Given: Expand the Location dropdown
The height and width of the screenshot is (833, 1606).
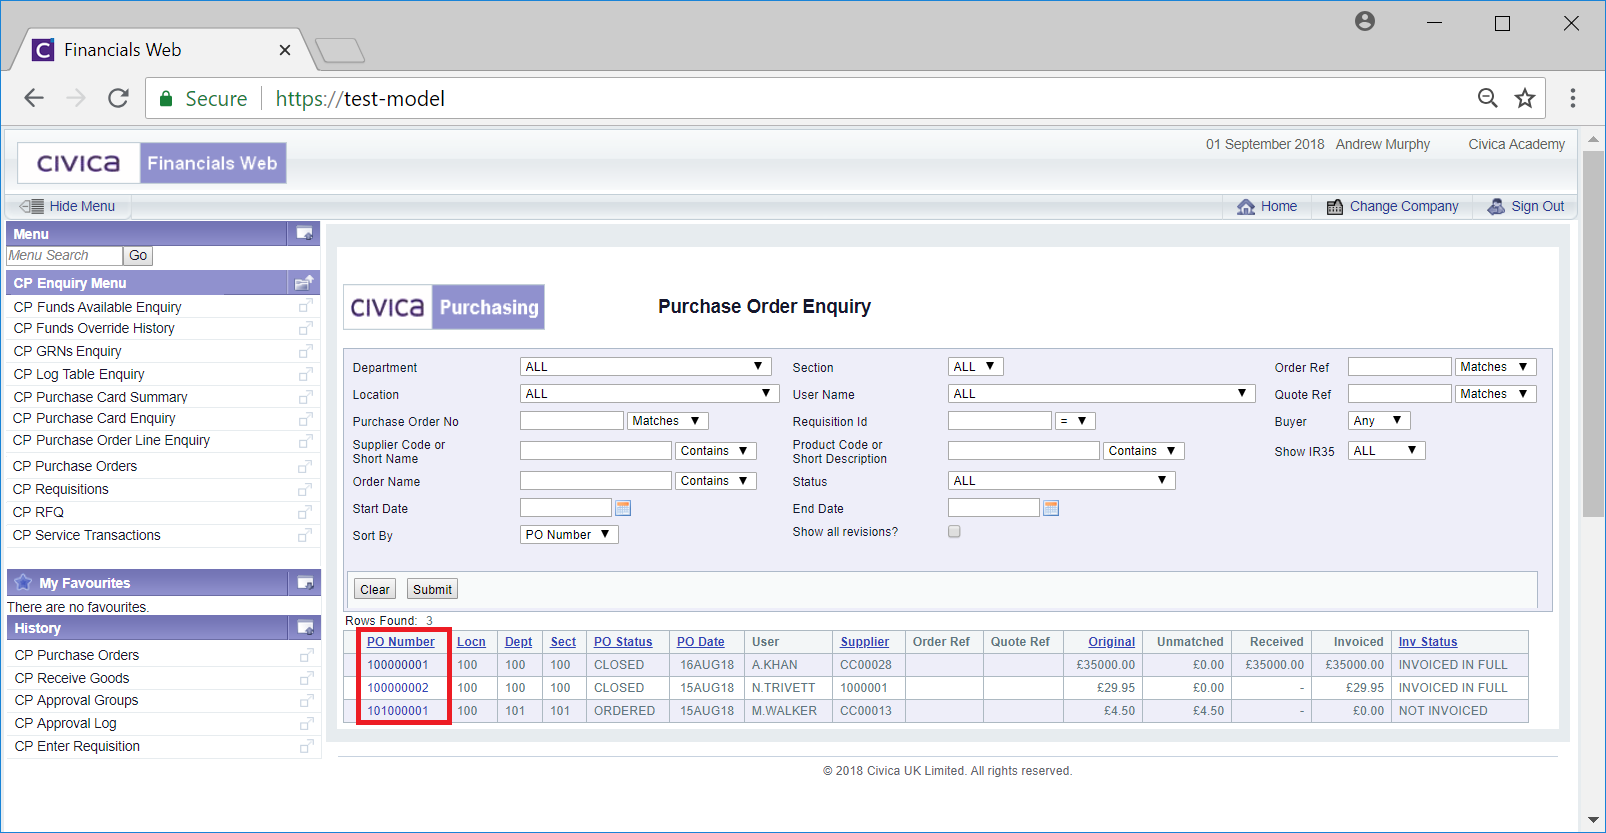Looking at the screenshot, I should (650, 394).
